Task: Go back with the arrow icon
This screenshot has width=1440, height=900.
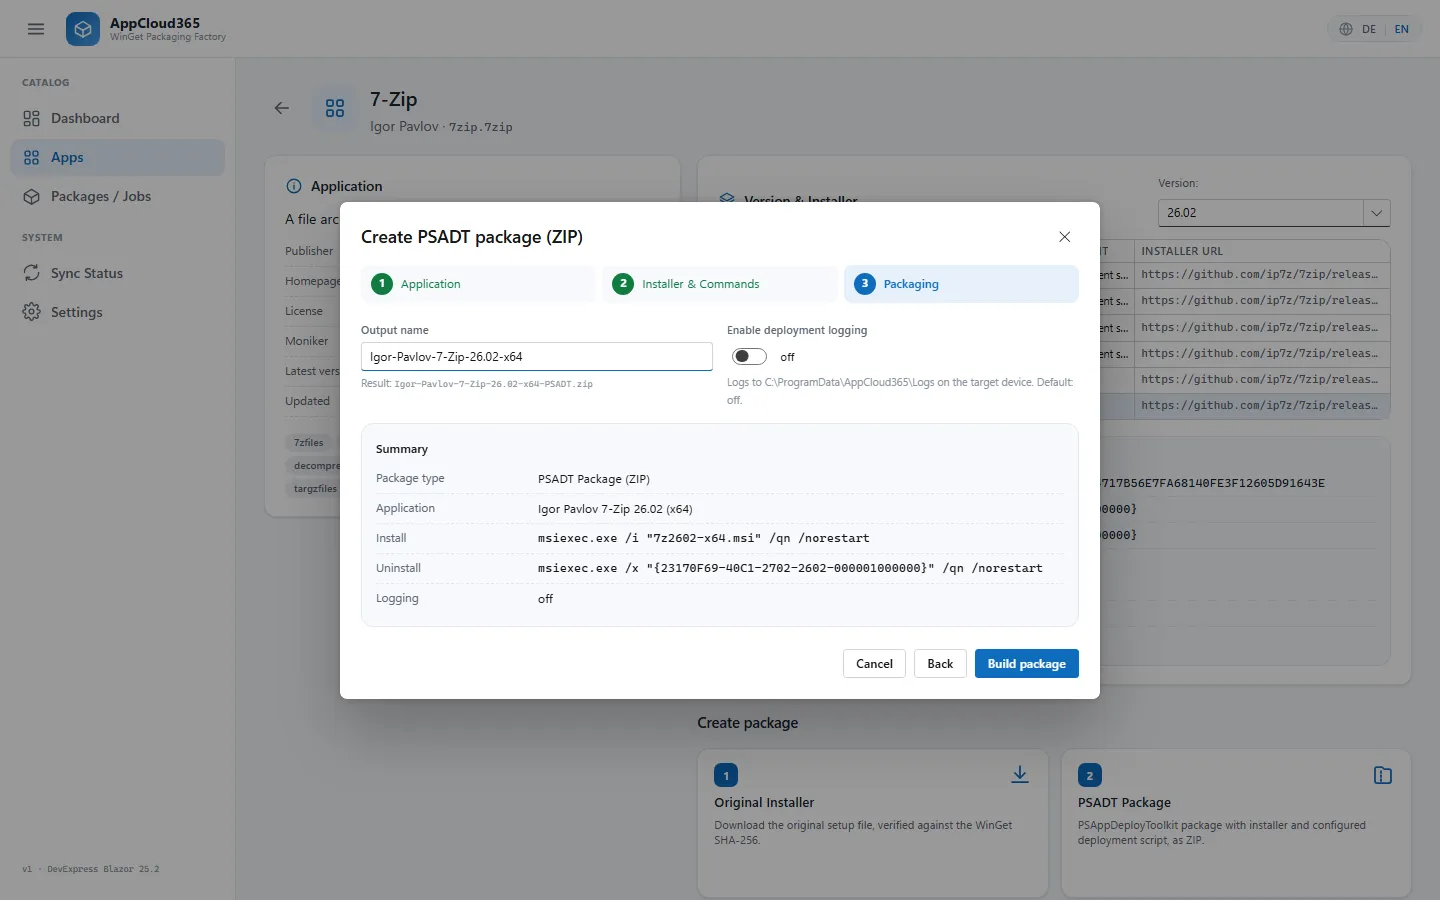Action: [x=282, y=108]
